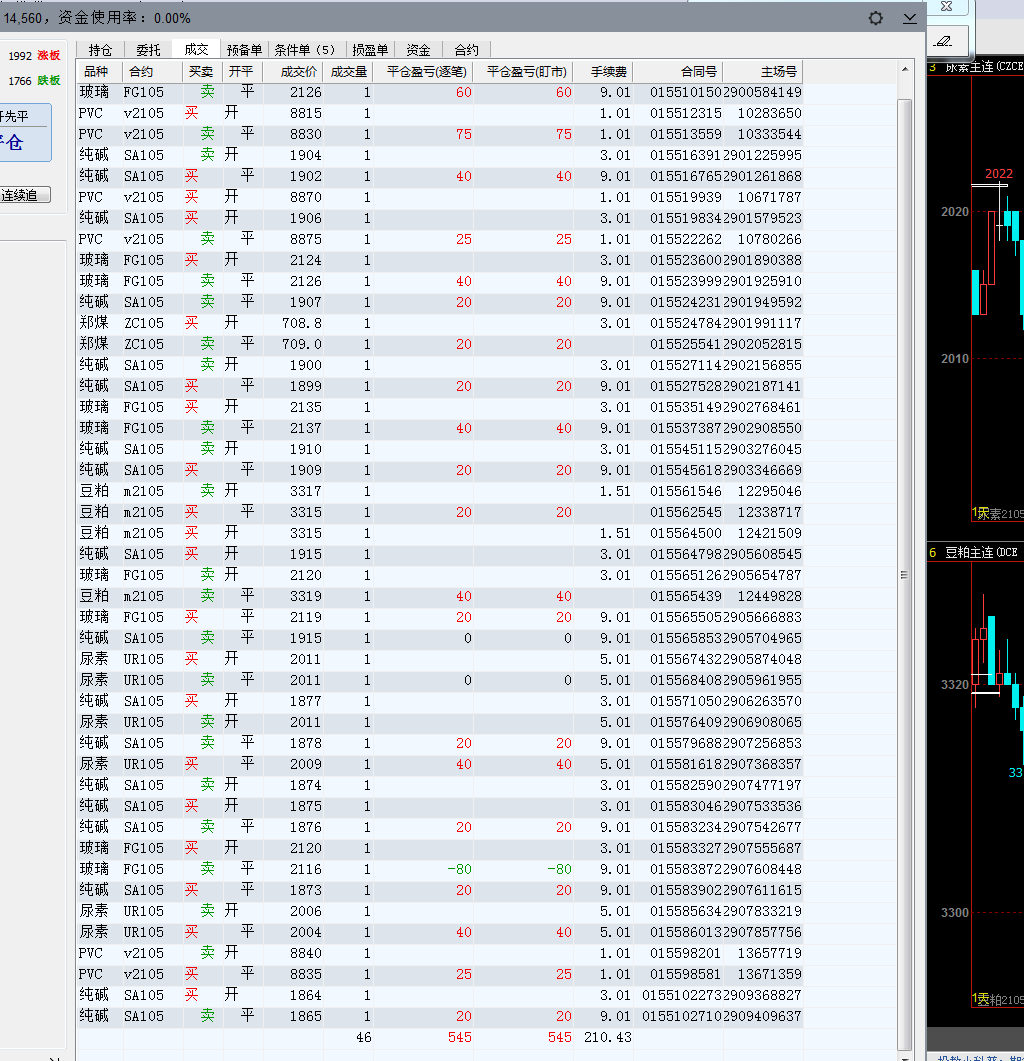Switch to the 持仓 tab
This screenshot has height=1061, width=1024.
click(x=100, y=50)
